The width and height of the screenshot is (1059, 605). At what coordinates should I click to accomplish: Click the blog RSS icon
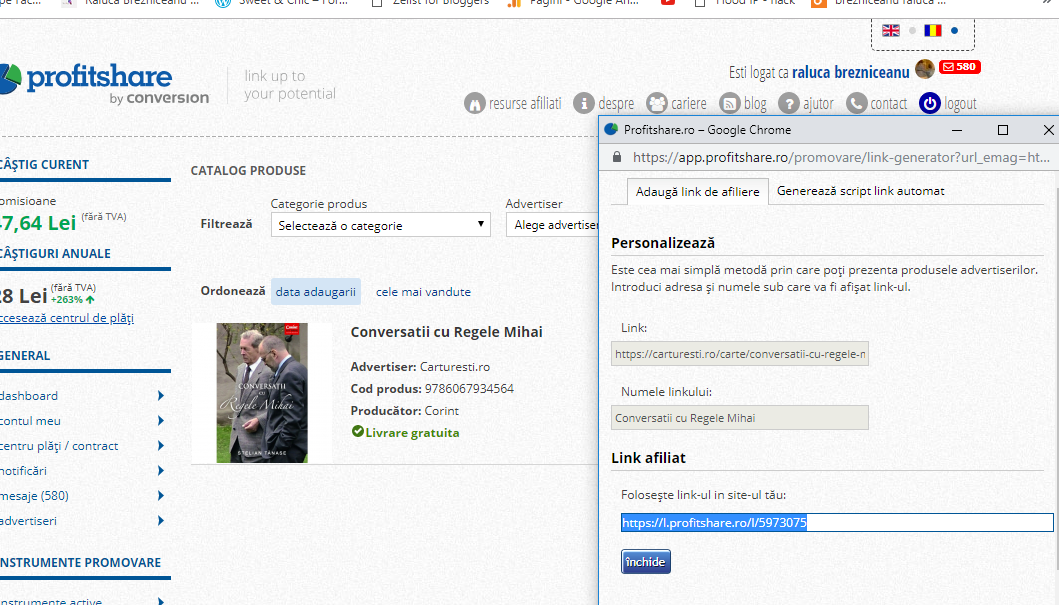pos(730,103)
